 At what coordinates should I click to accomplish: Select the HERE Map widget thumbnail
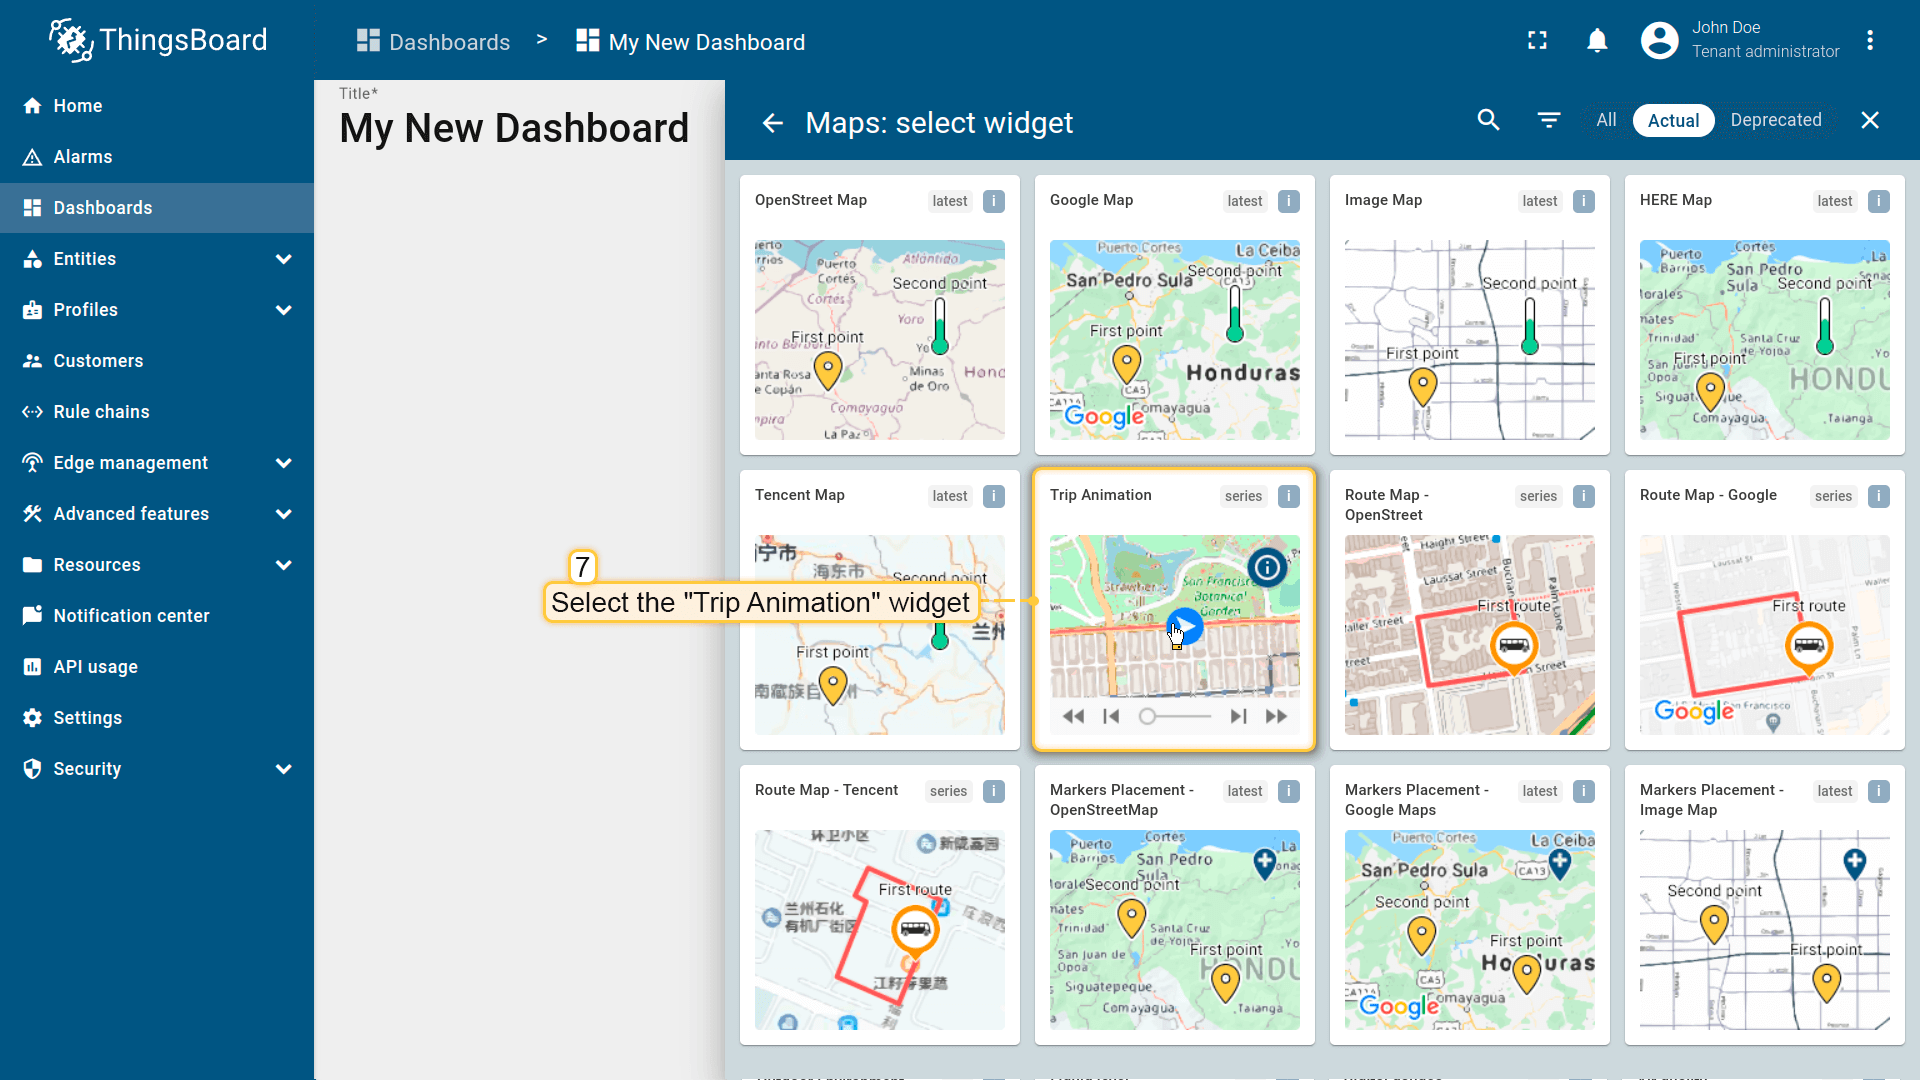click(1765, 340)
